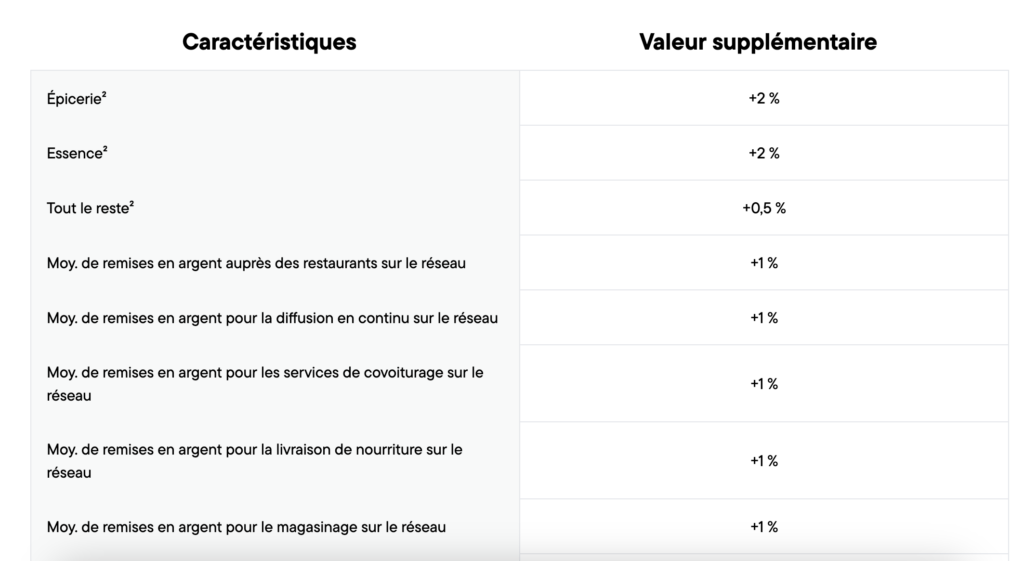The width and height of the screenshot is (1024, 561).
Task: Open footnote 2 beside Essence
Action: point(105,150)
